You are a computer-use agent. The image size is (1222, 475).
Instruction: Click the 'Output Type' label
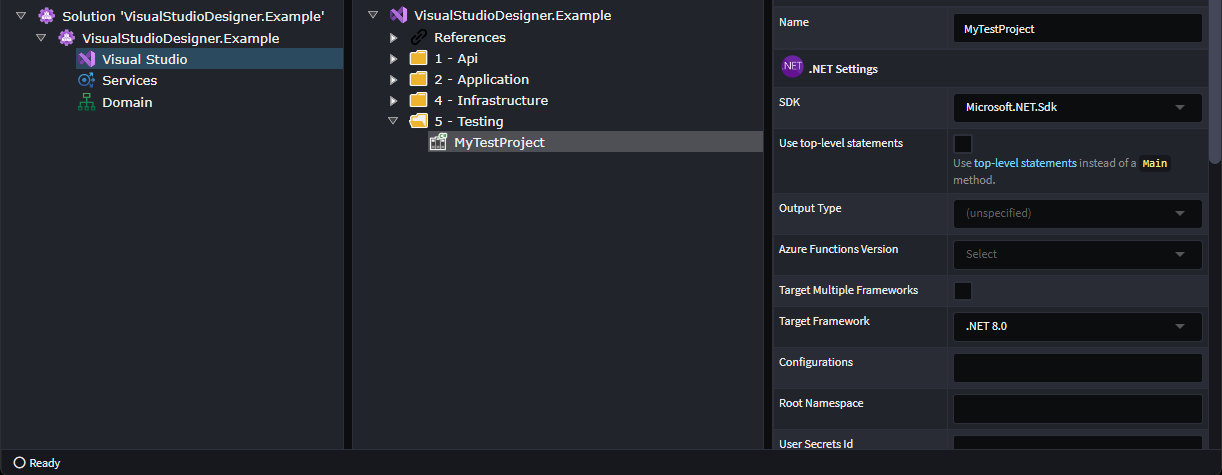click(x=810, y=208)
